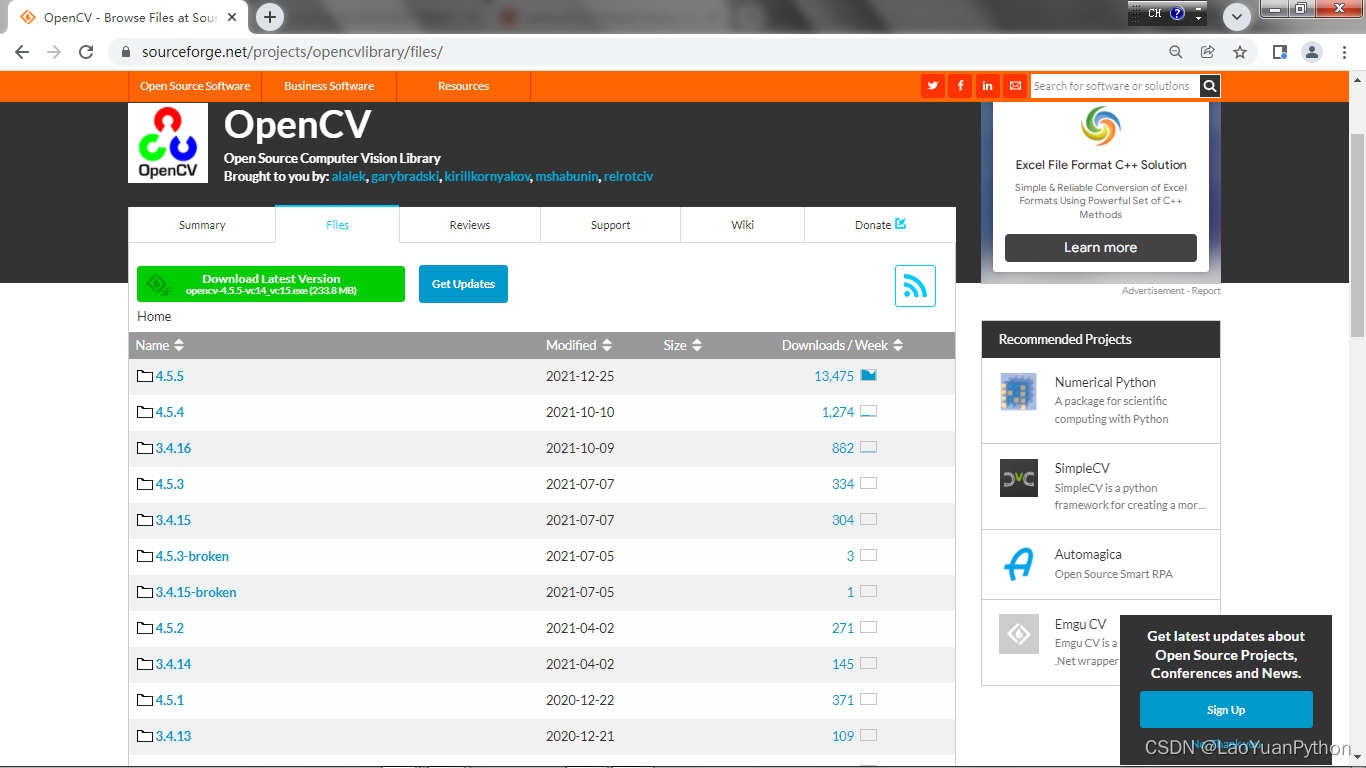This screenshot has height=768, width=1366.
Task: Open the 3.4.15-broken folder link
Action: point(196,592)
